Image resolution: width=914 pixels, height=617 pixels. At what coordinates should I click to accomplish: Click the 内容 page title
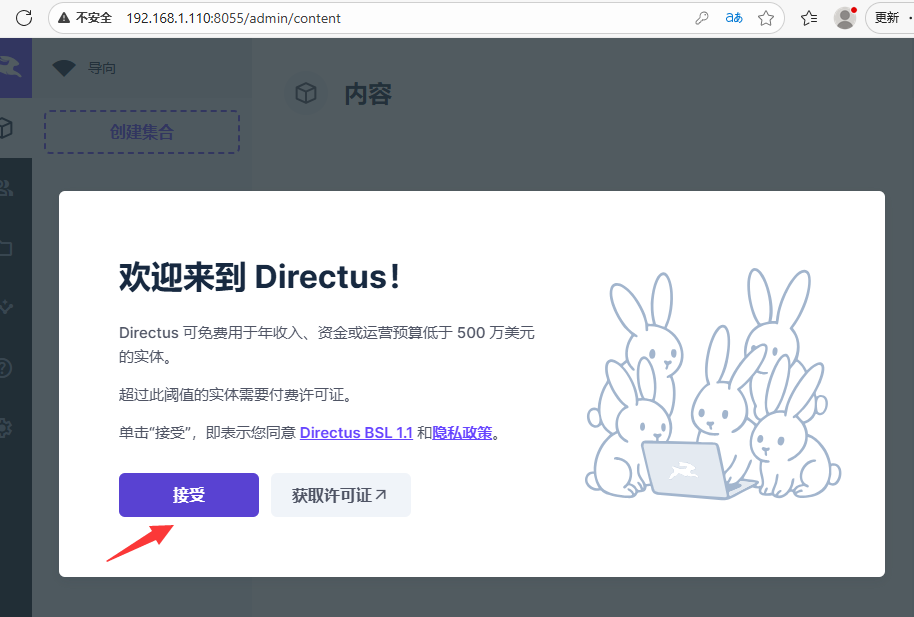click(368, 94)
